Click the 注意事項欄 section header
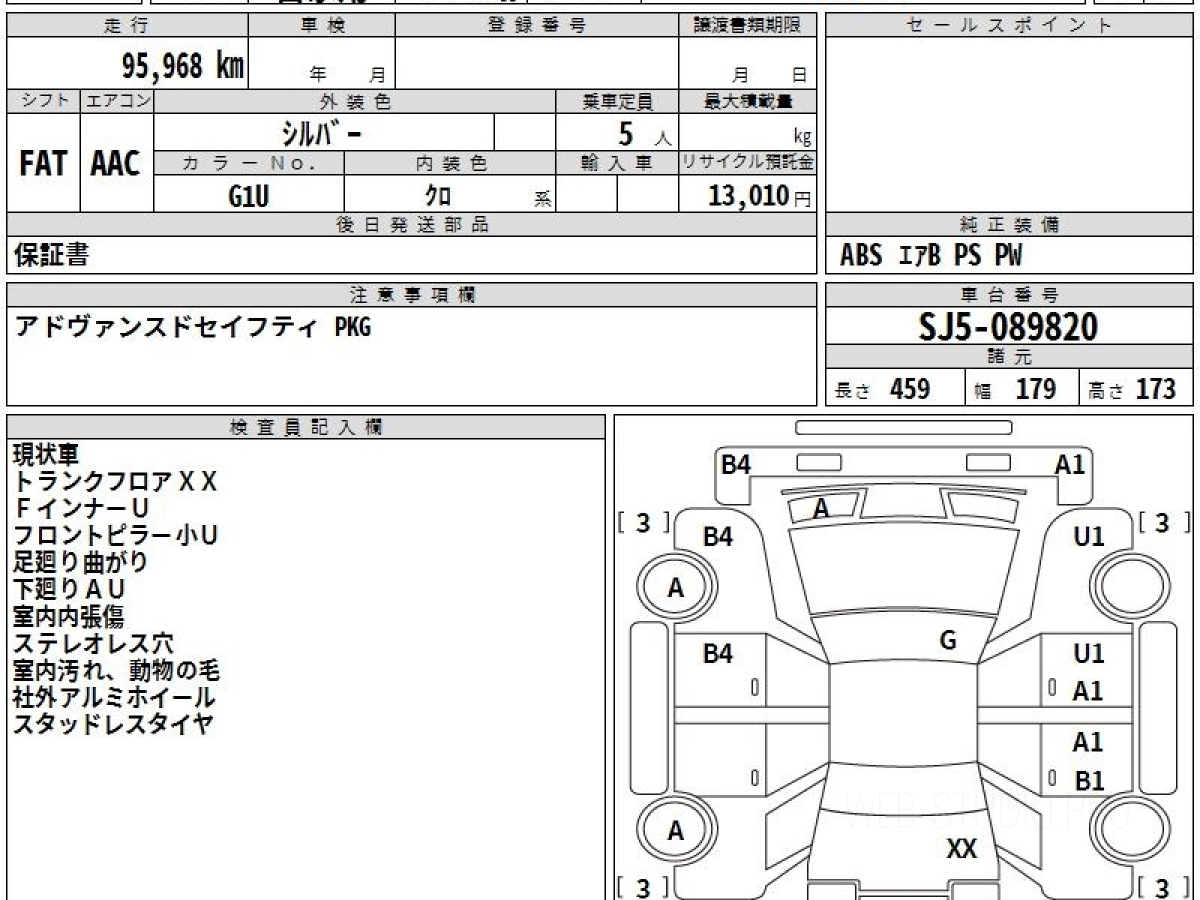 coord(412,295)
